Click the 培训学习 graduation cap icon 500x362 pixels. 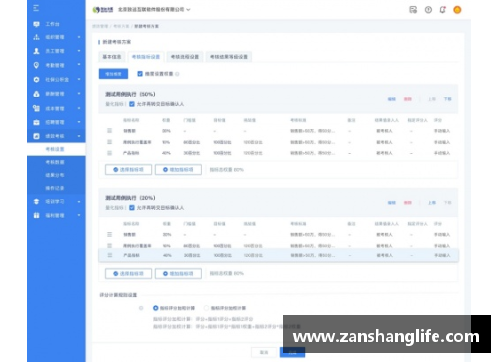tap(36, 202)
